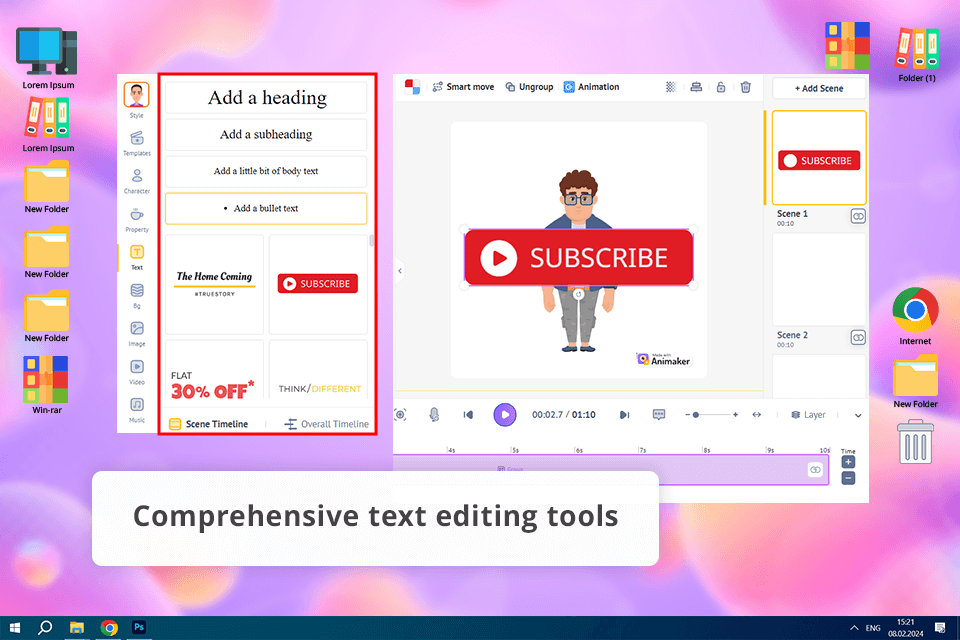Select the Text tab in the sidebar
This screenshot has width=960, height=640.
click(137, 258)
